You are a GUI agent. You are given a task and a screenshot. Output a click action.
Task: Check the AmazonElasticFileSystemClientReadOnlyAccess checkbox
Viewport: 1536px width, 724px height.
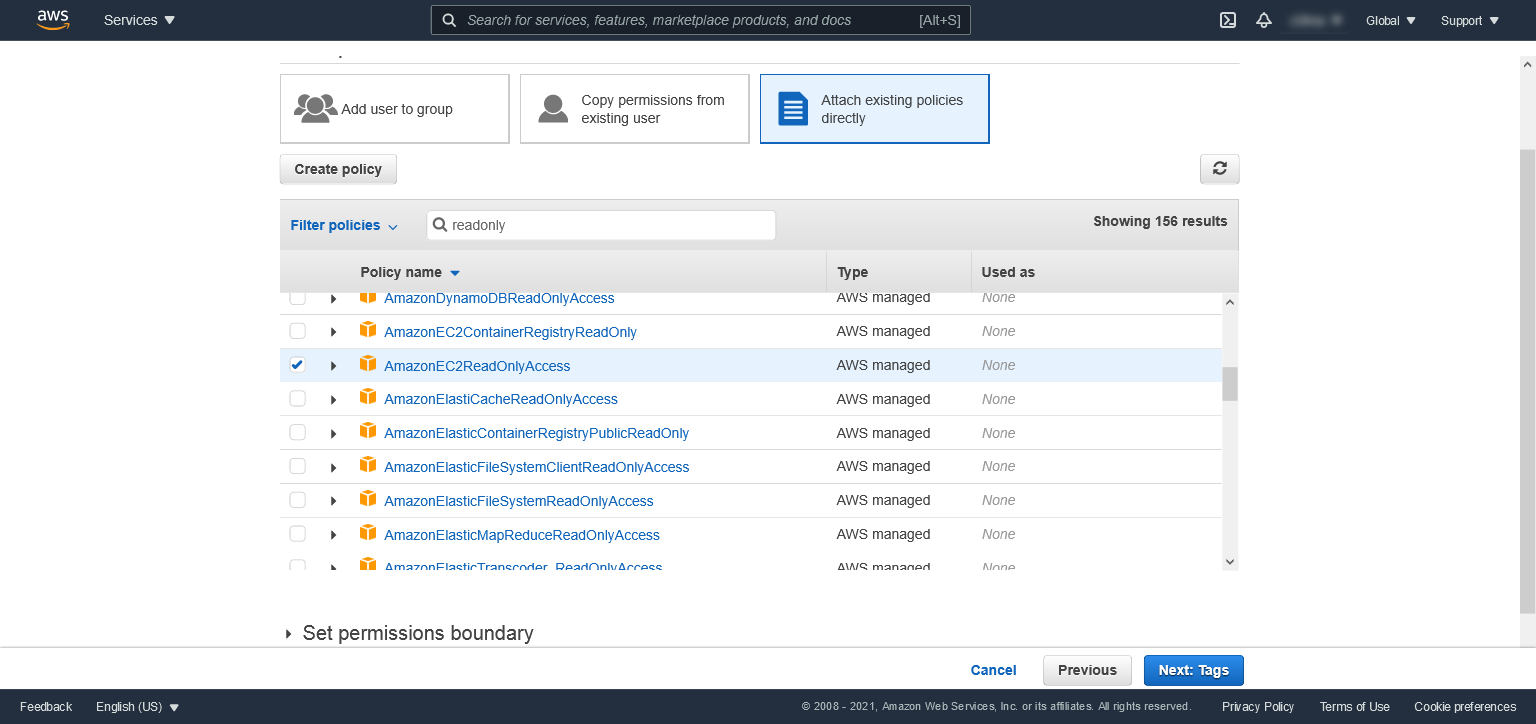(297, 466)
